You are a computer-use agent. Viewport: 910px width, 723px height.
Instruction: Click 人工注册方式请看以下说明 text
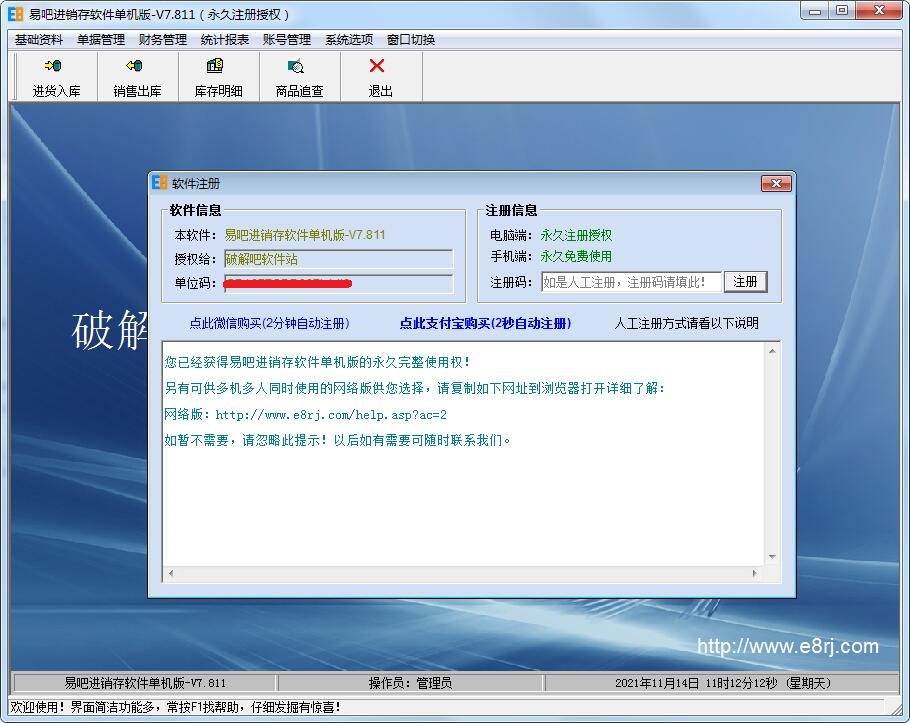pos(686,323)
